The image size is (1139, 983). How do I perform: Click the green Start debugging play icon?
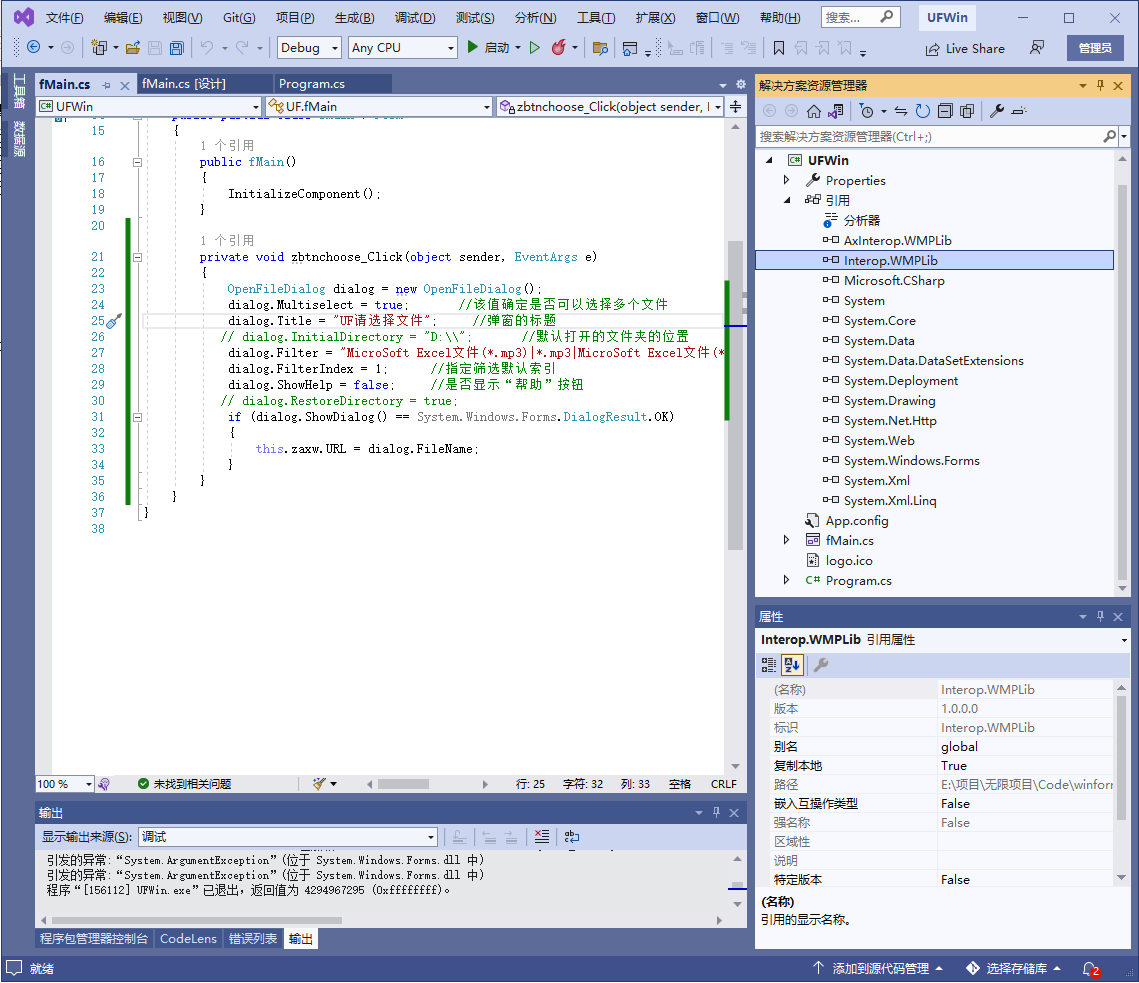(472, 47)
